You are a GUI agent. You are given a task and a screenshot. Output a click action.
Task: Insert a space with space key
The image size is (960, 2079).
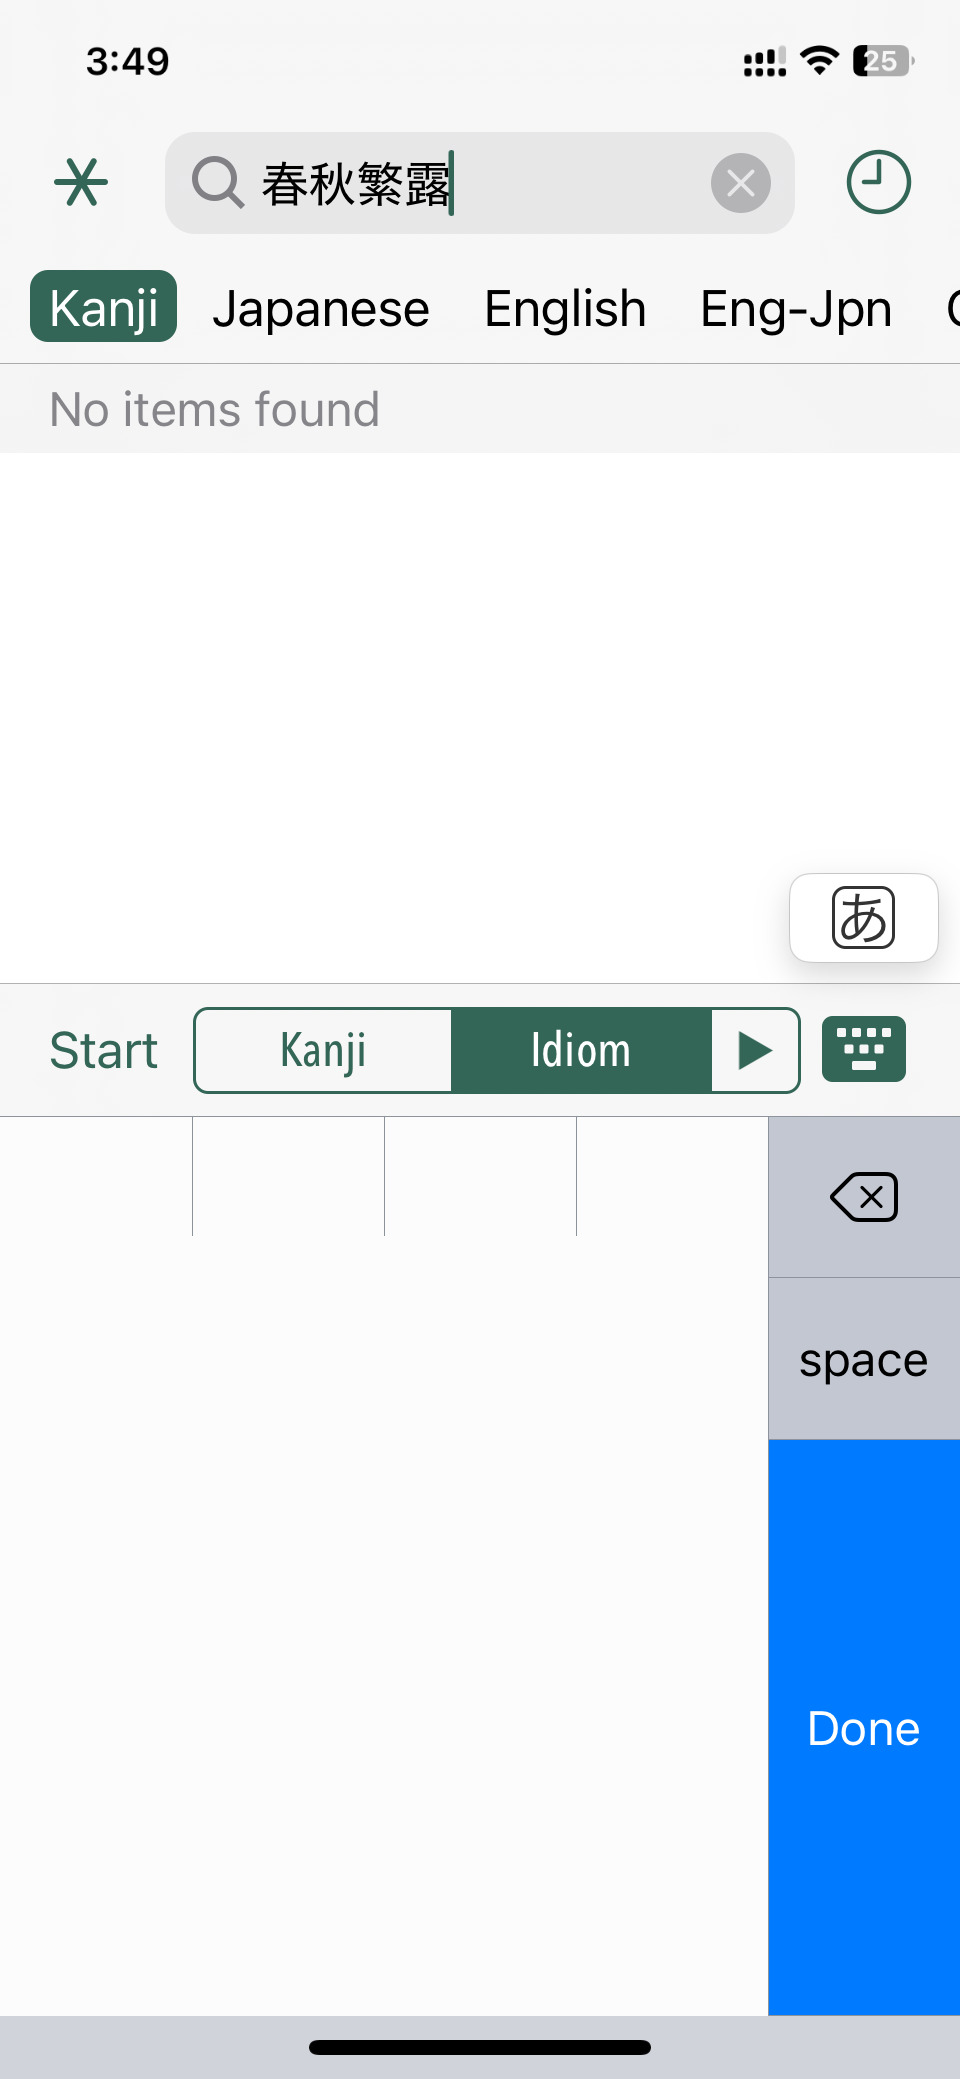[x=864, y=1359]
